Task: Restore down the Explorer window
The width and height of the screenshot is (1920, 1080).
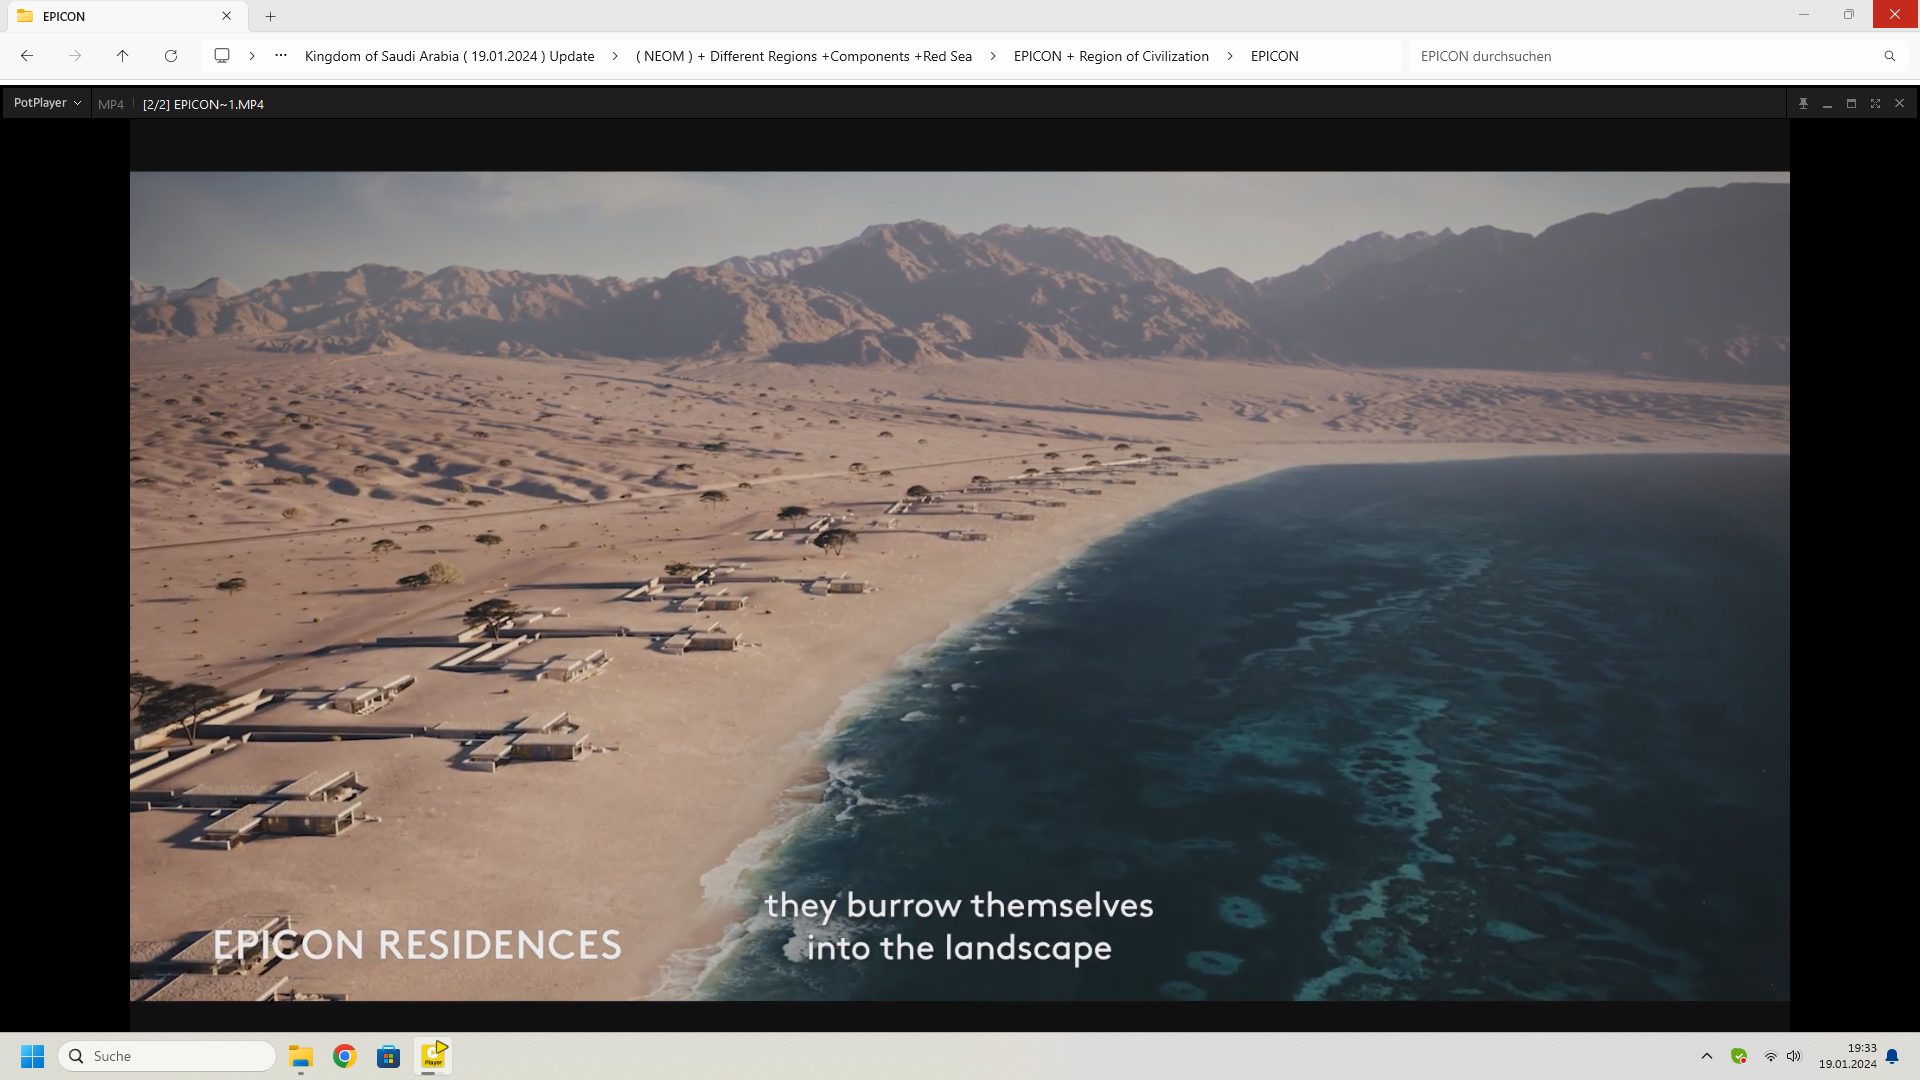Action: [1849, 14]
